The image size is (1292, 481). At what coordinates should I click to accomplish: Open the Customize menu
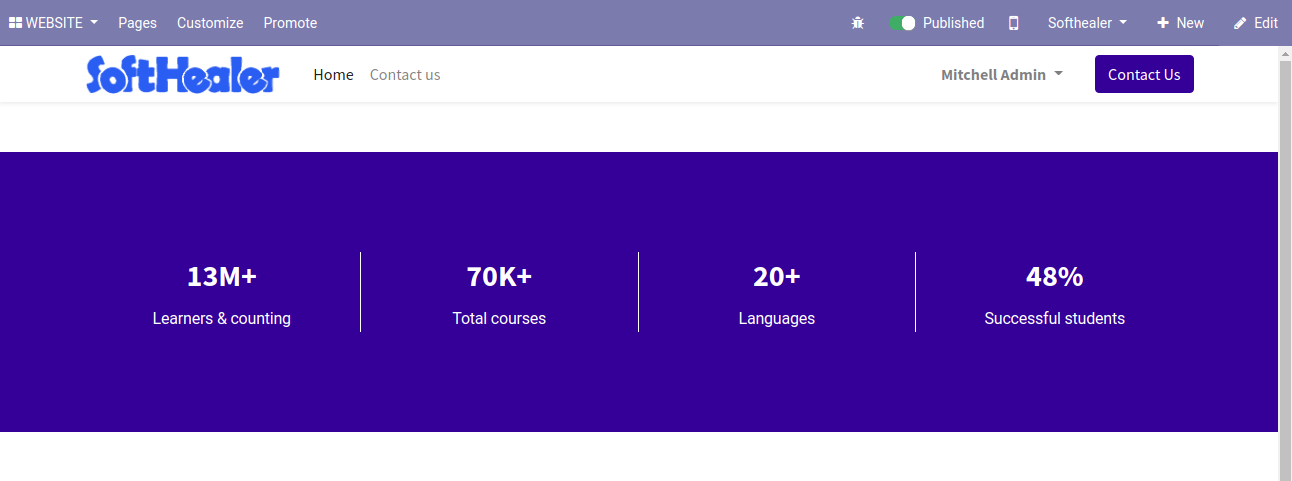(210, 22)
